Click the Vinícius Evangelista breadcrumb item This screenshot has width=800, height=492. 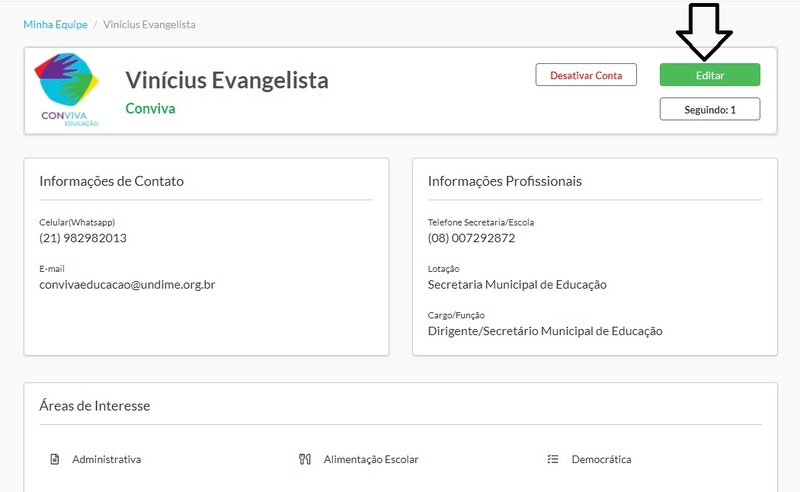coord(150,24)
